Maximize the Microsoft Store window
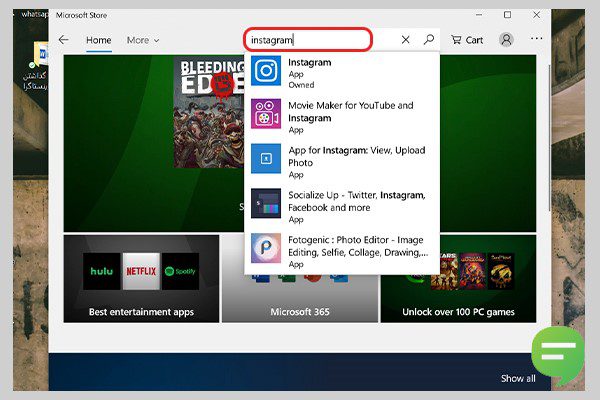Image resolution: width=600 pixels, height=400 pixels. click(507, 15)
